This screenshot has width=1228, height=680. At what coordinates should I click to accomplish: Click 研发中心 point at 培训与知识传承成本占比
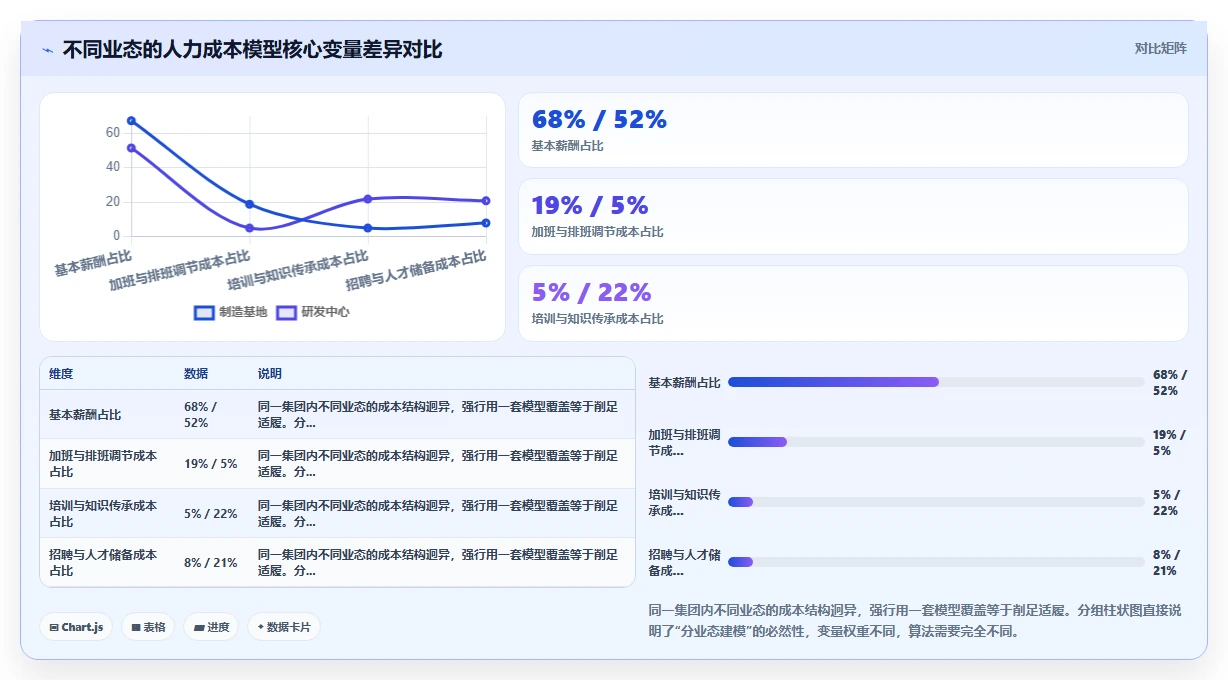[368, 199]
